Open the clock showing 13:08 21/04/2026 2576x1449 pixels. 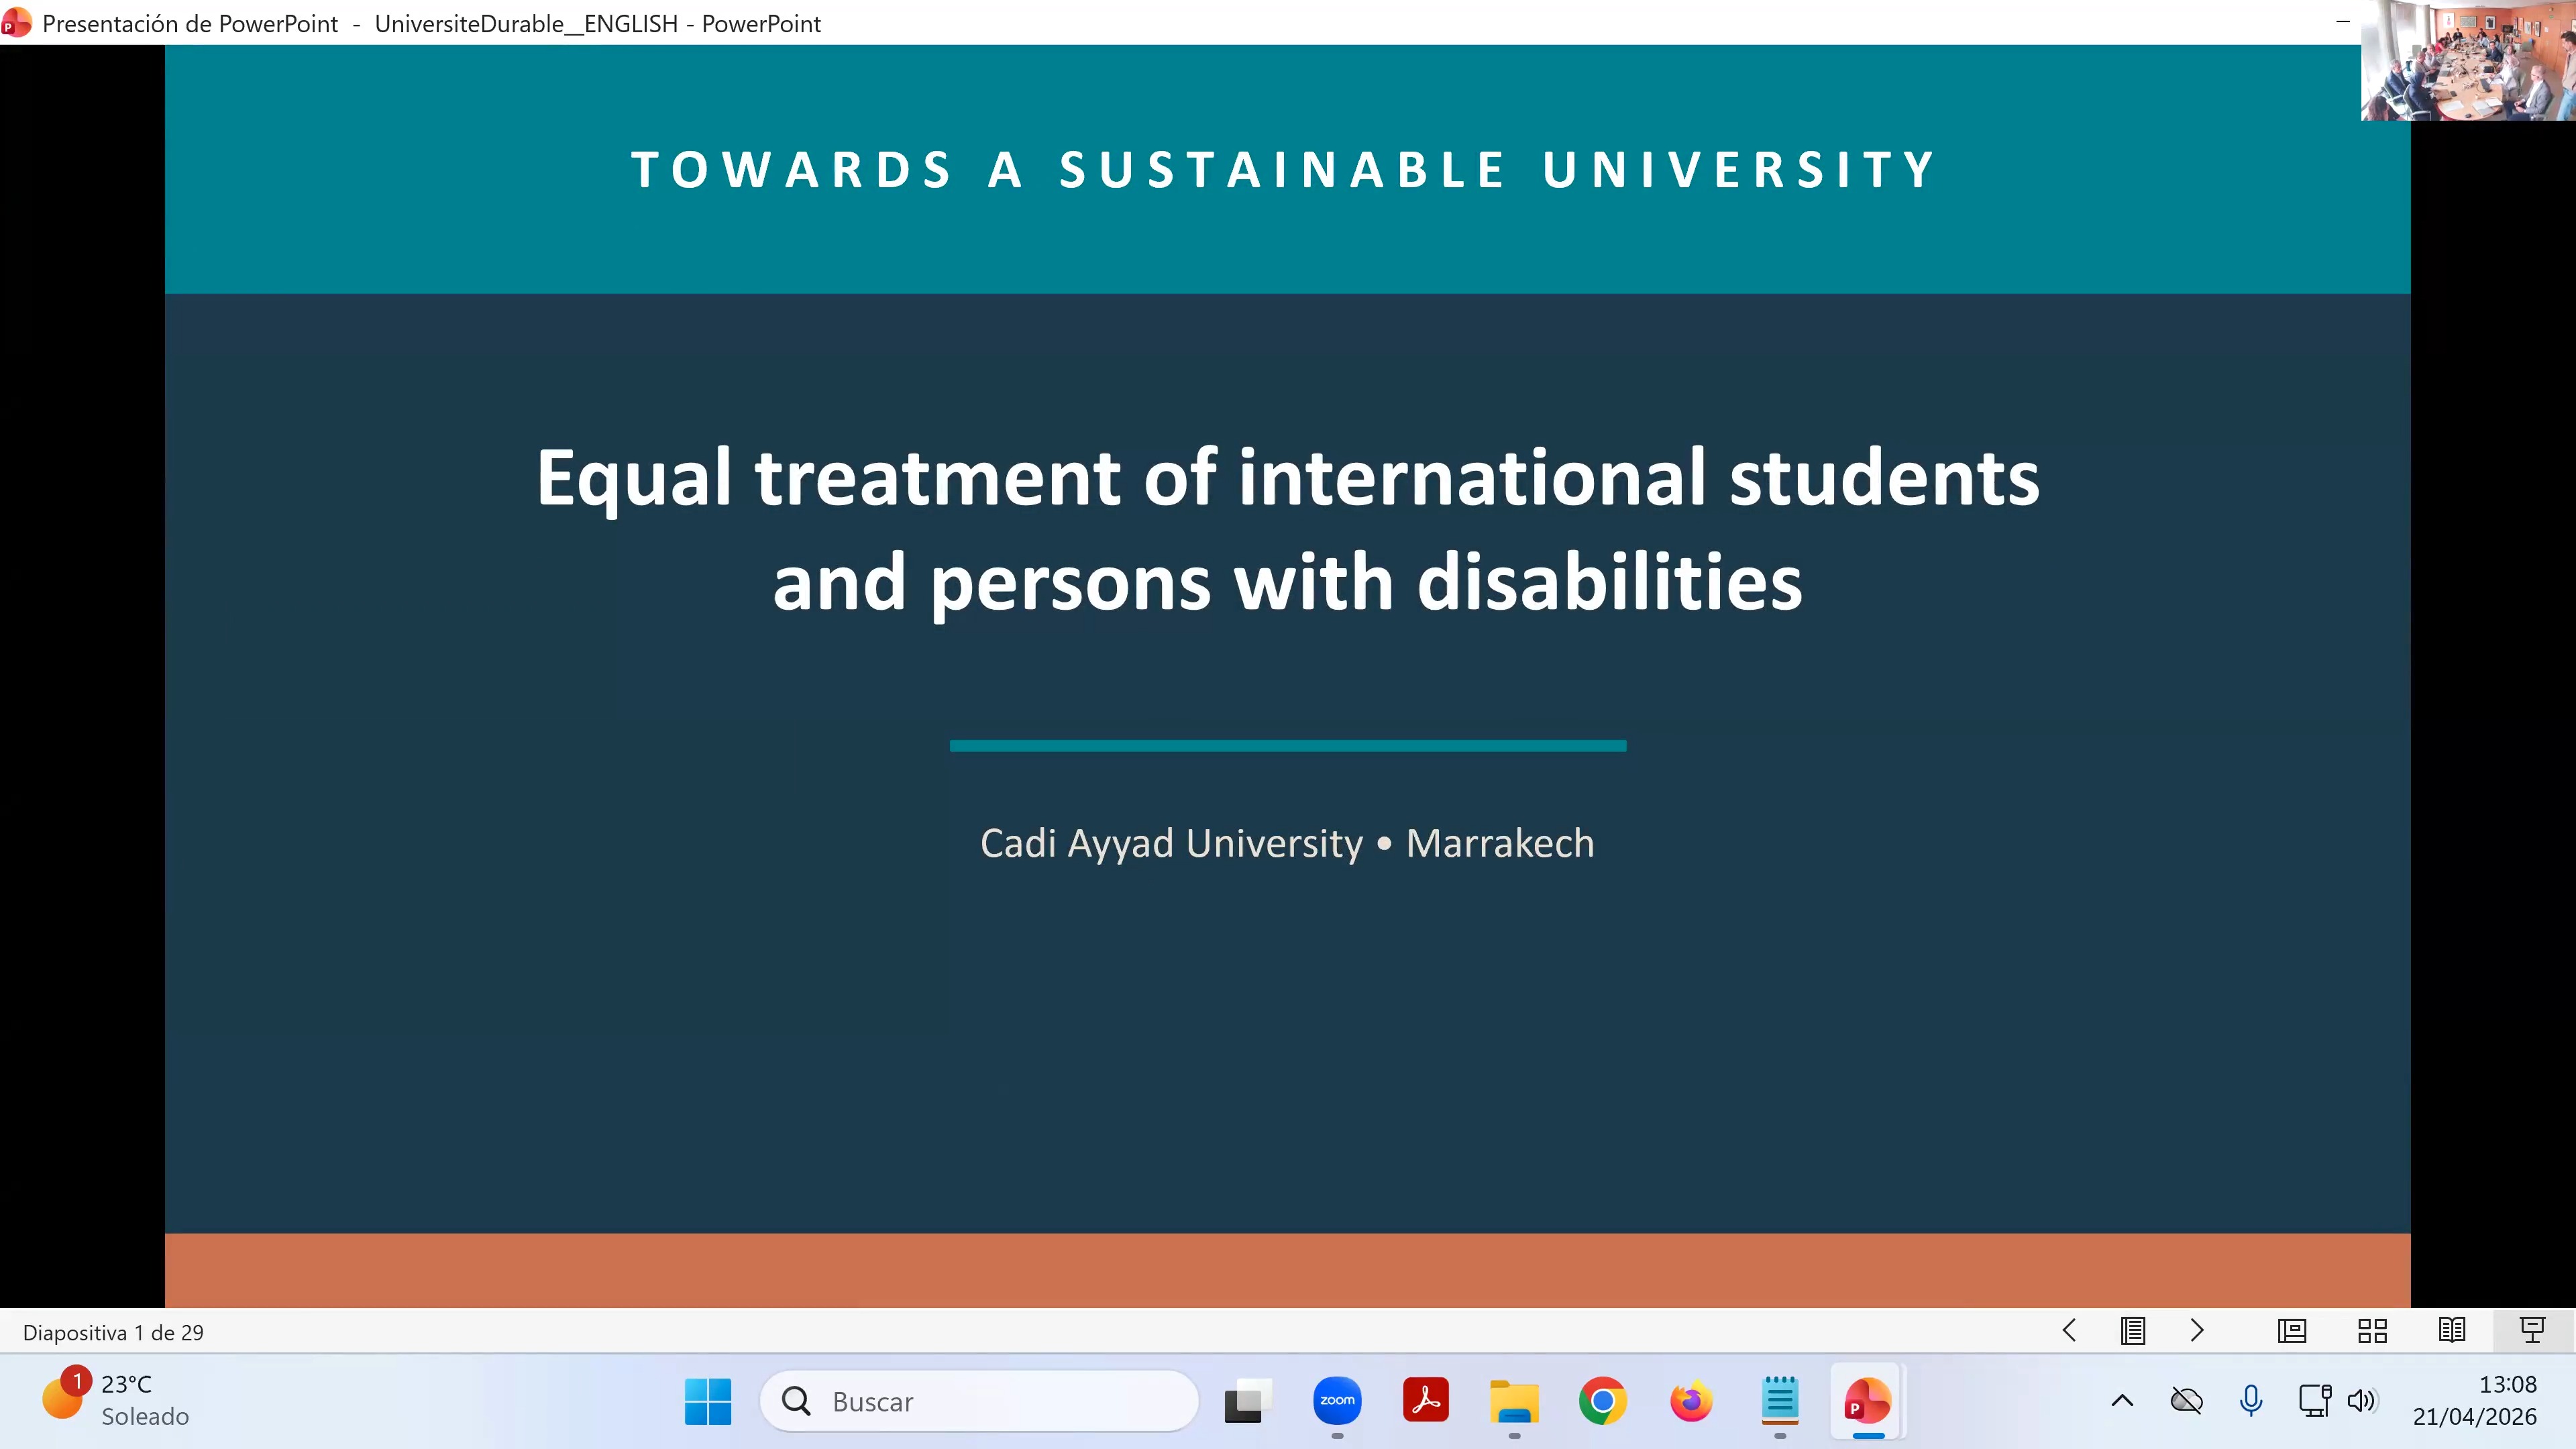click(2475, 1400)
